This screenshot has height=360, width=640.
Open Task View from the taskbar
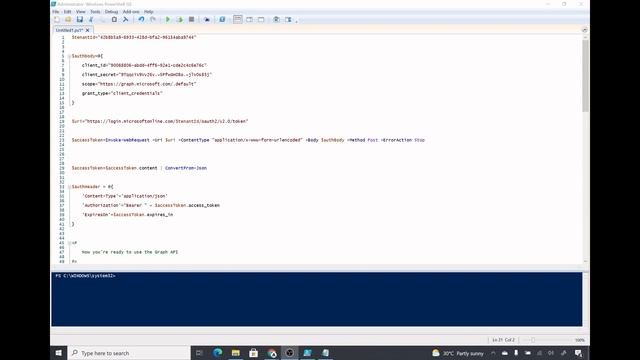(x=199, y=353)
